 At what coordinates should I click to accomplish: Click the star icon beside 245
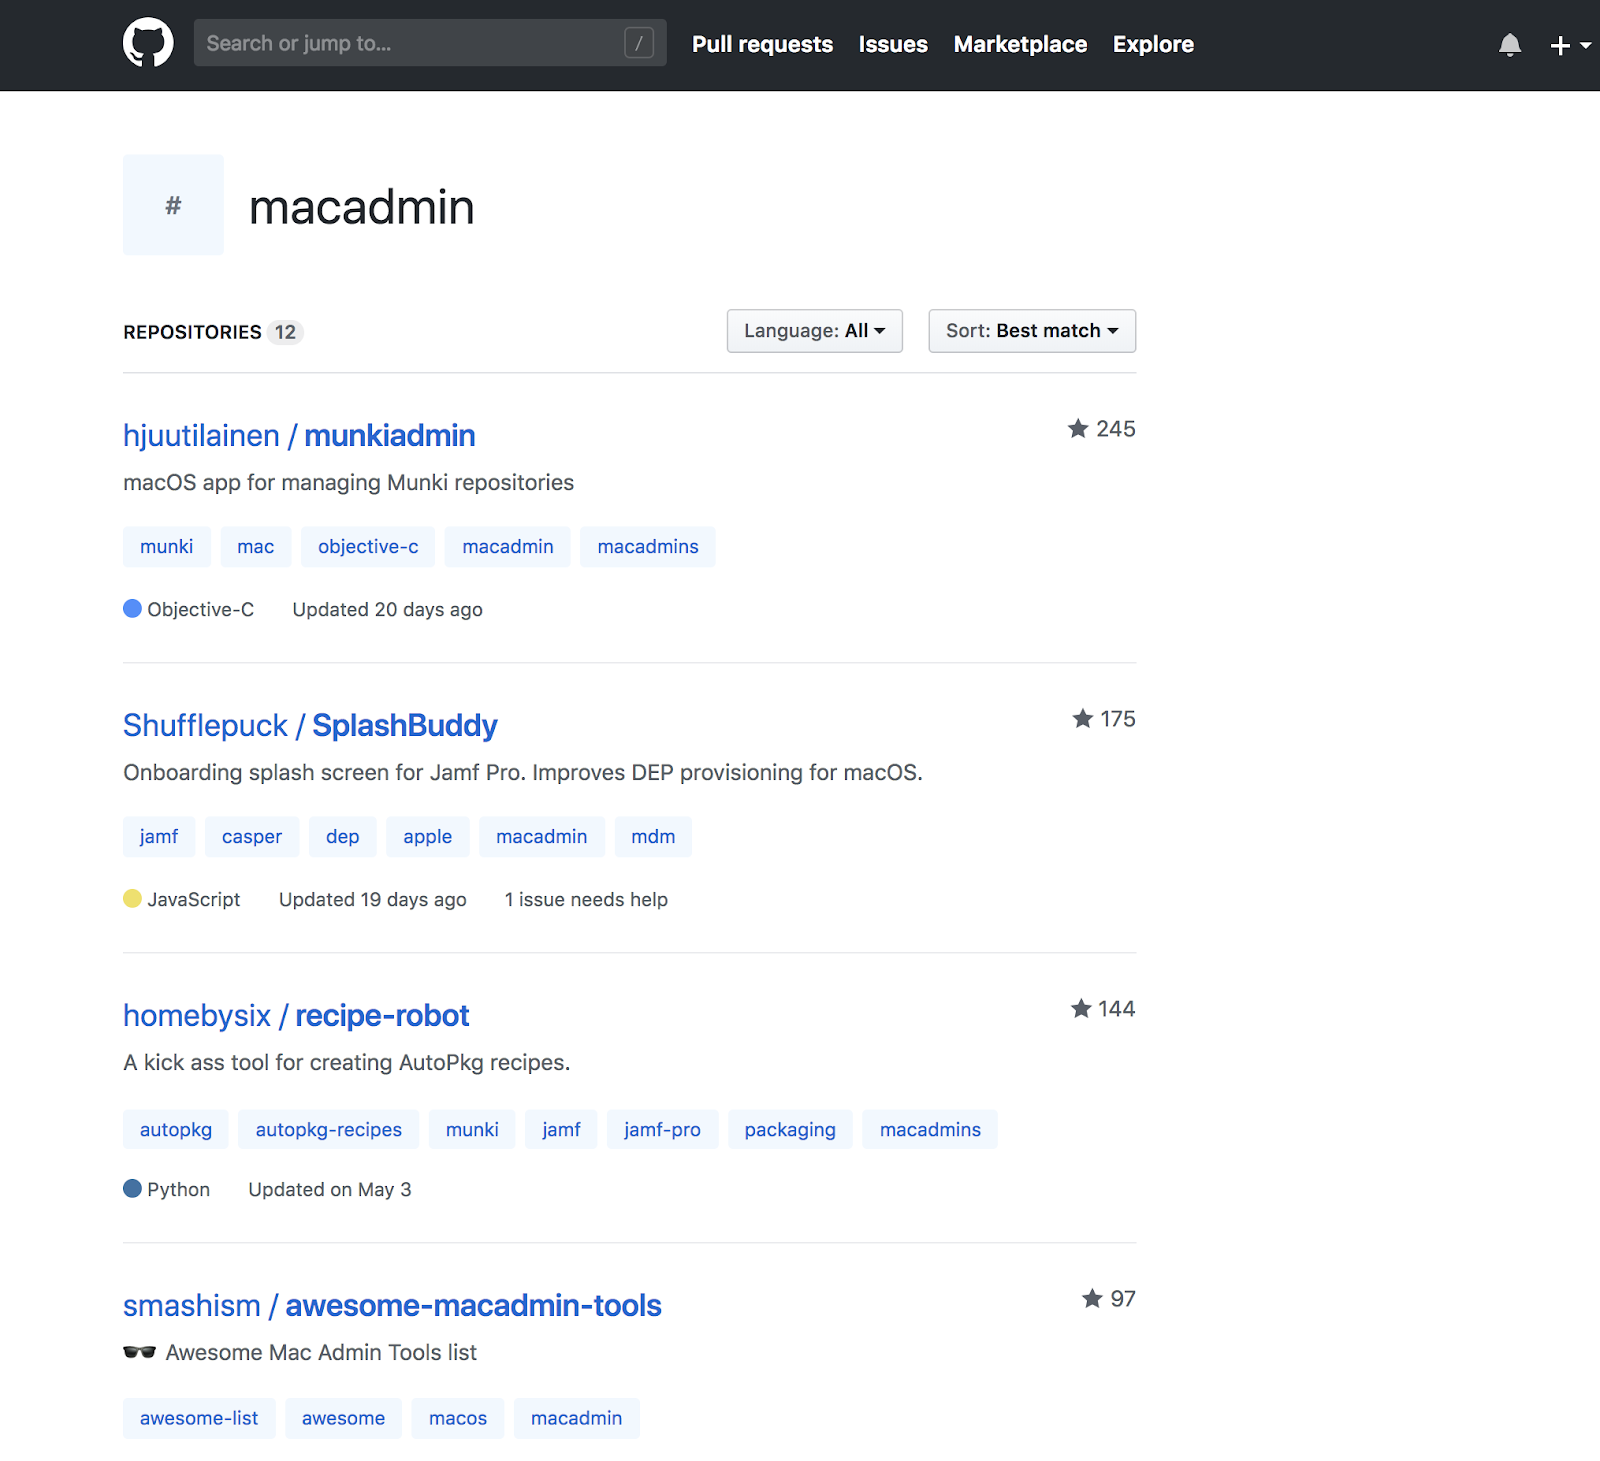[x=1078, y=429]
